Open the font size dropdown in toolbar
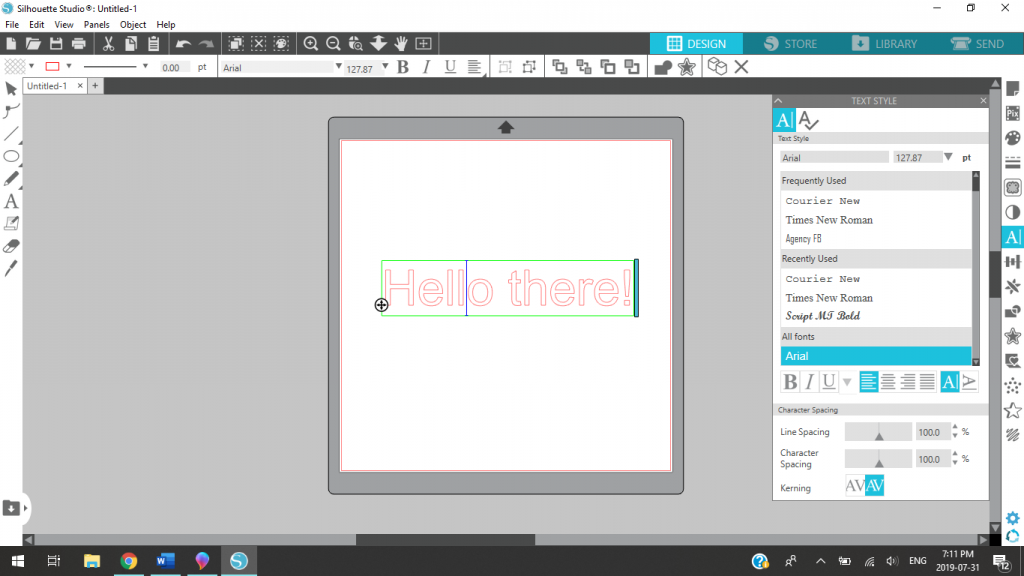Screen dimensions: 1024x576 coord(385,67)
